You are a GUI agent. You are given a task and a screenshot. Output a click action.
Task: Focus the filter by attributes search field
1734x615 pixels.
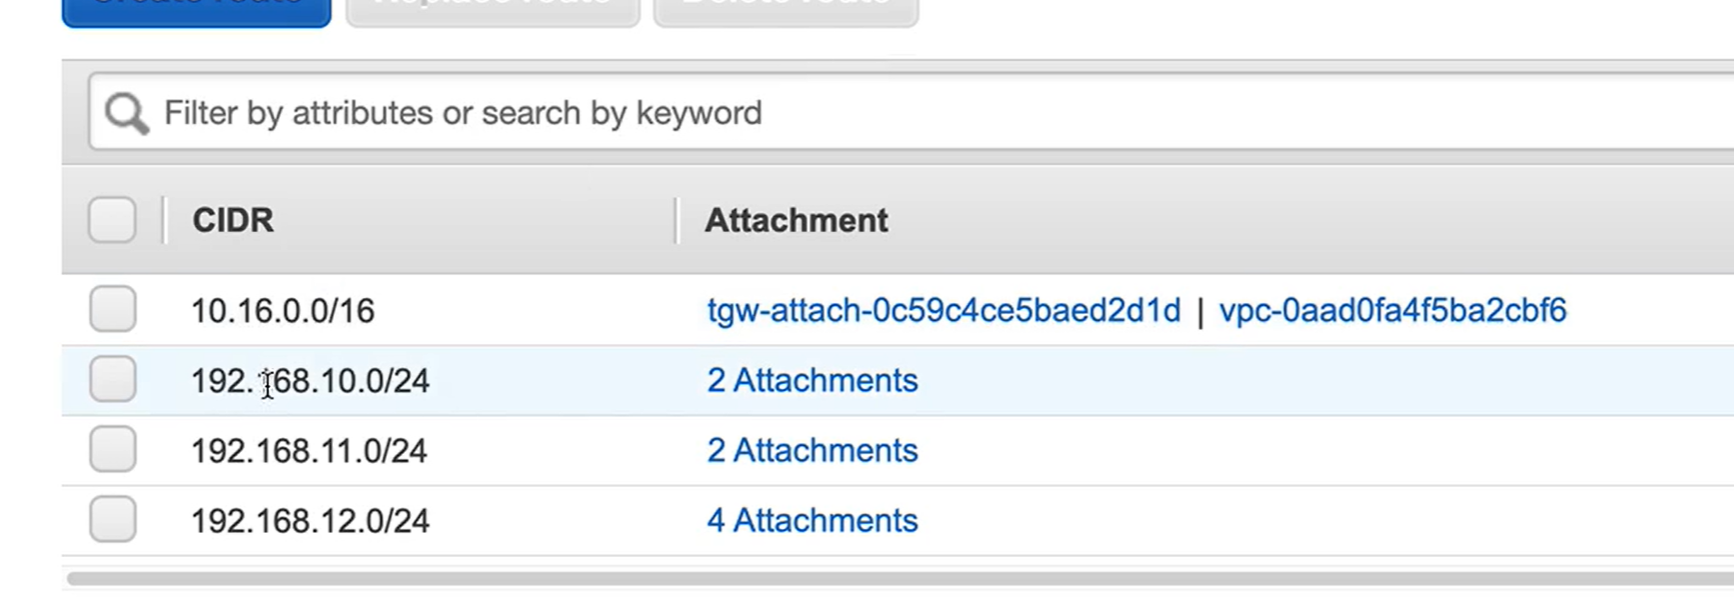click(910, 112)
